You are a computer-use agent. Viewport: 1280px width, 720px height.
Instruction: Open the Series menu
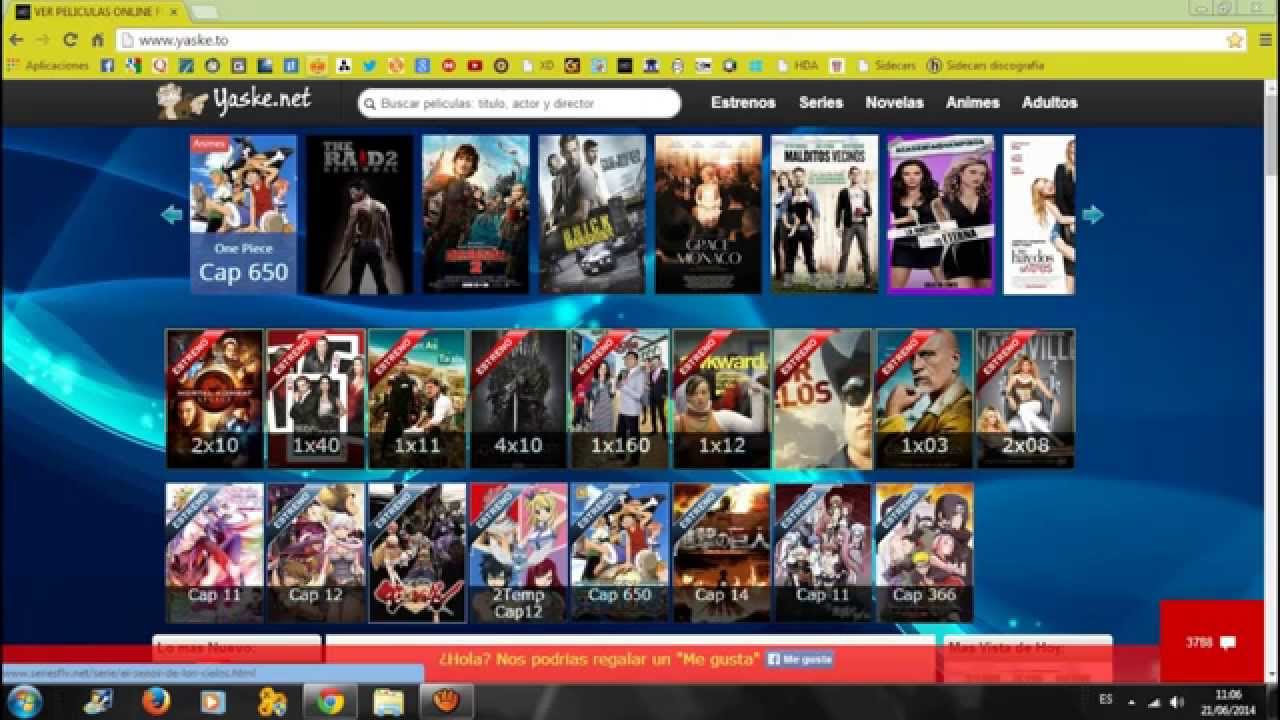click(x=821, y=102)
